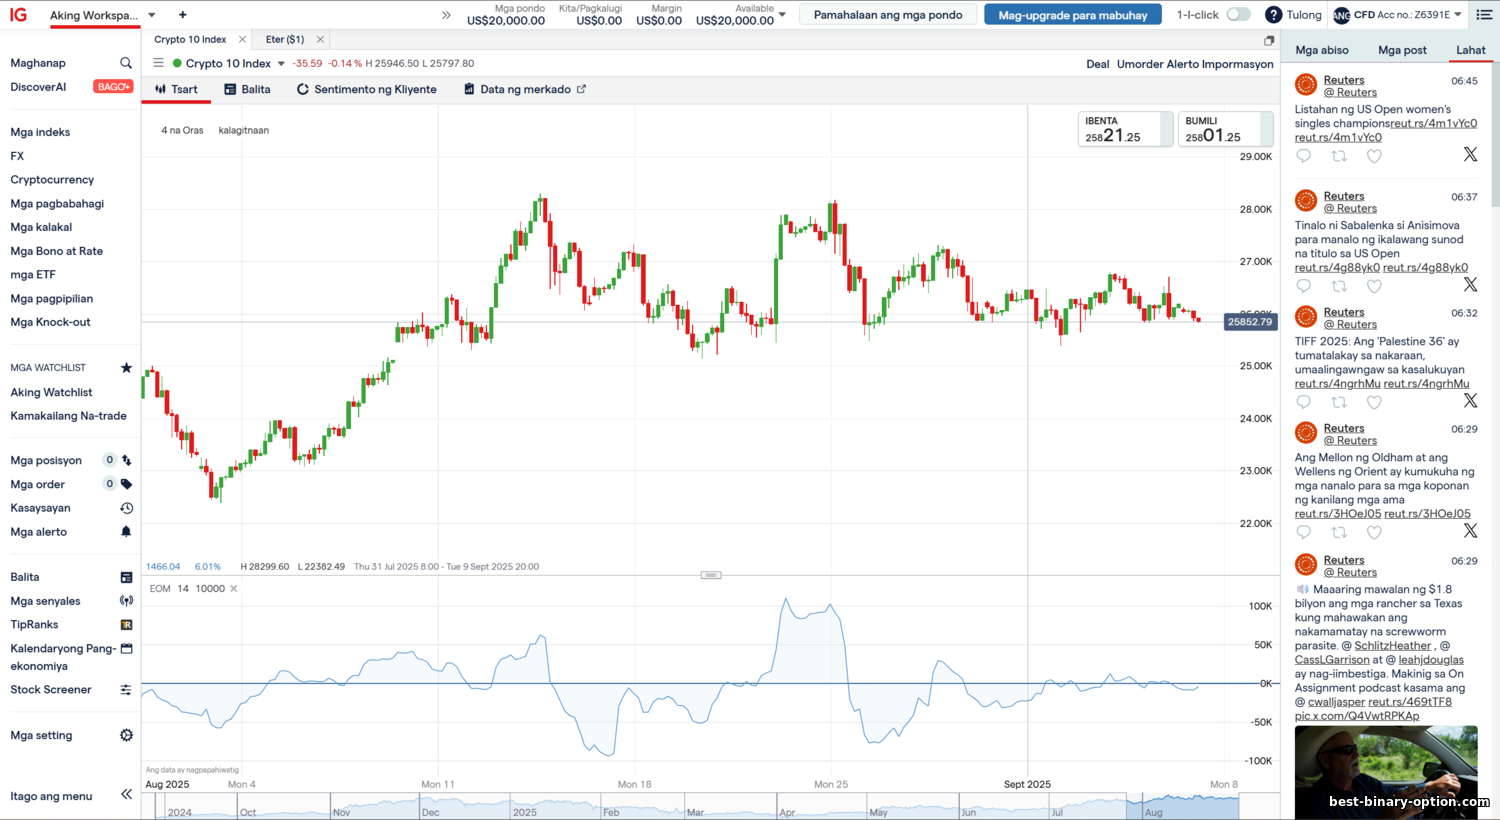
Task: Select the Mga post tab
Action: click(1402, 50)
